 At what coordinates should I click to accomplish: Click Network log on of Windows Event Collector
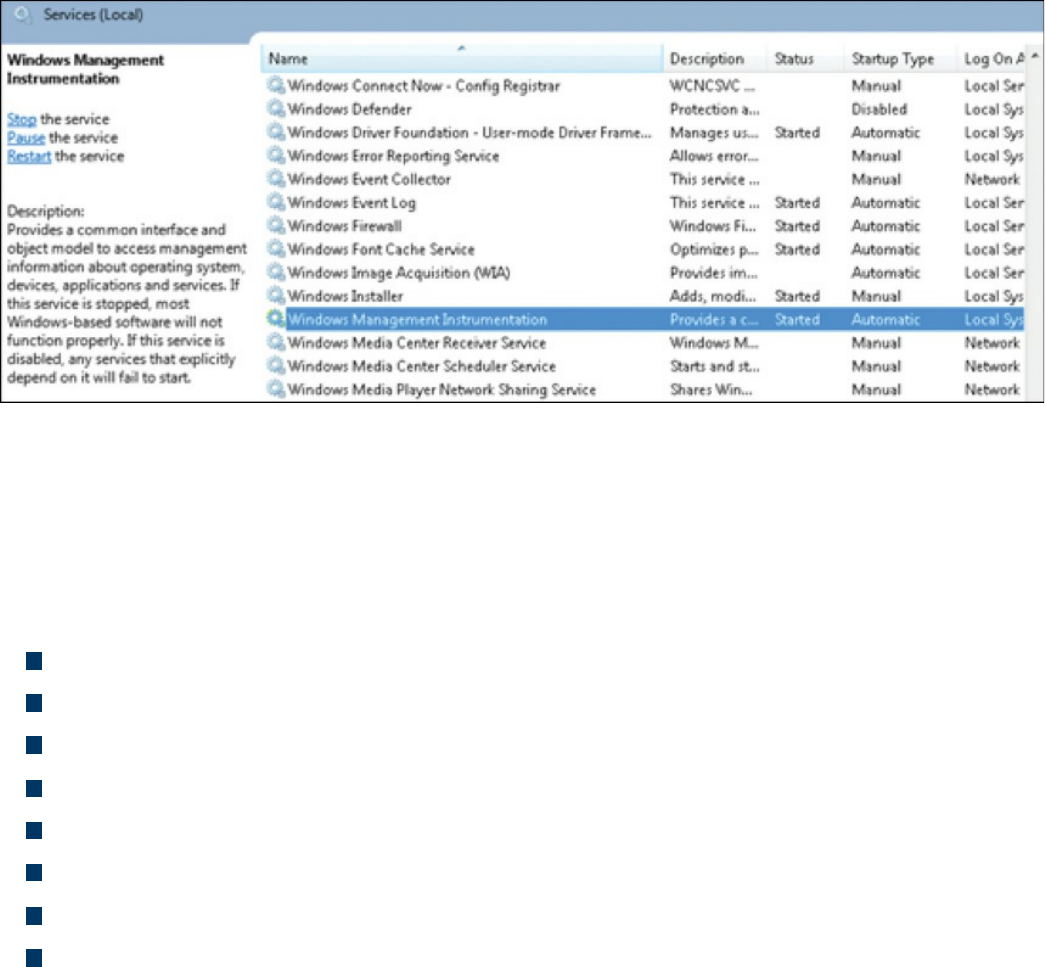click(x=992, y=179)
